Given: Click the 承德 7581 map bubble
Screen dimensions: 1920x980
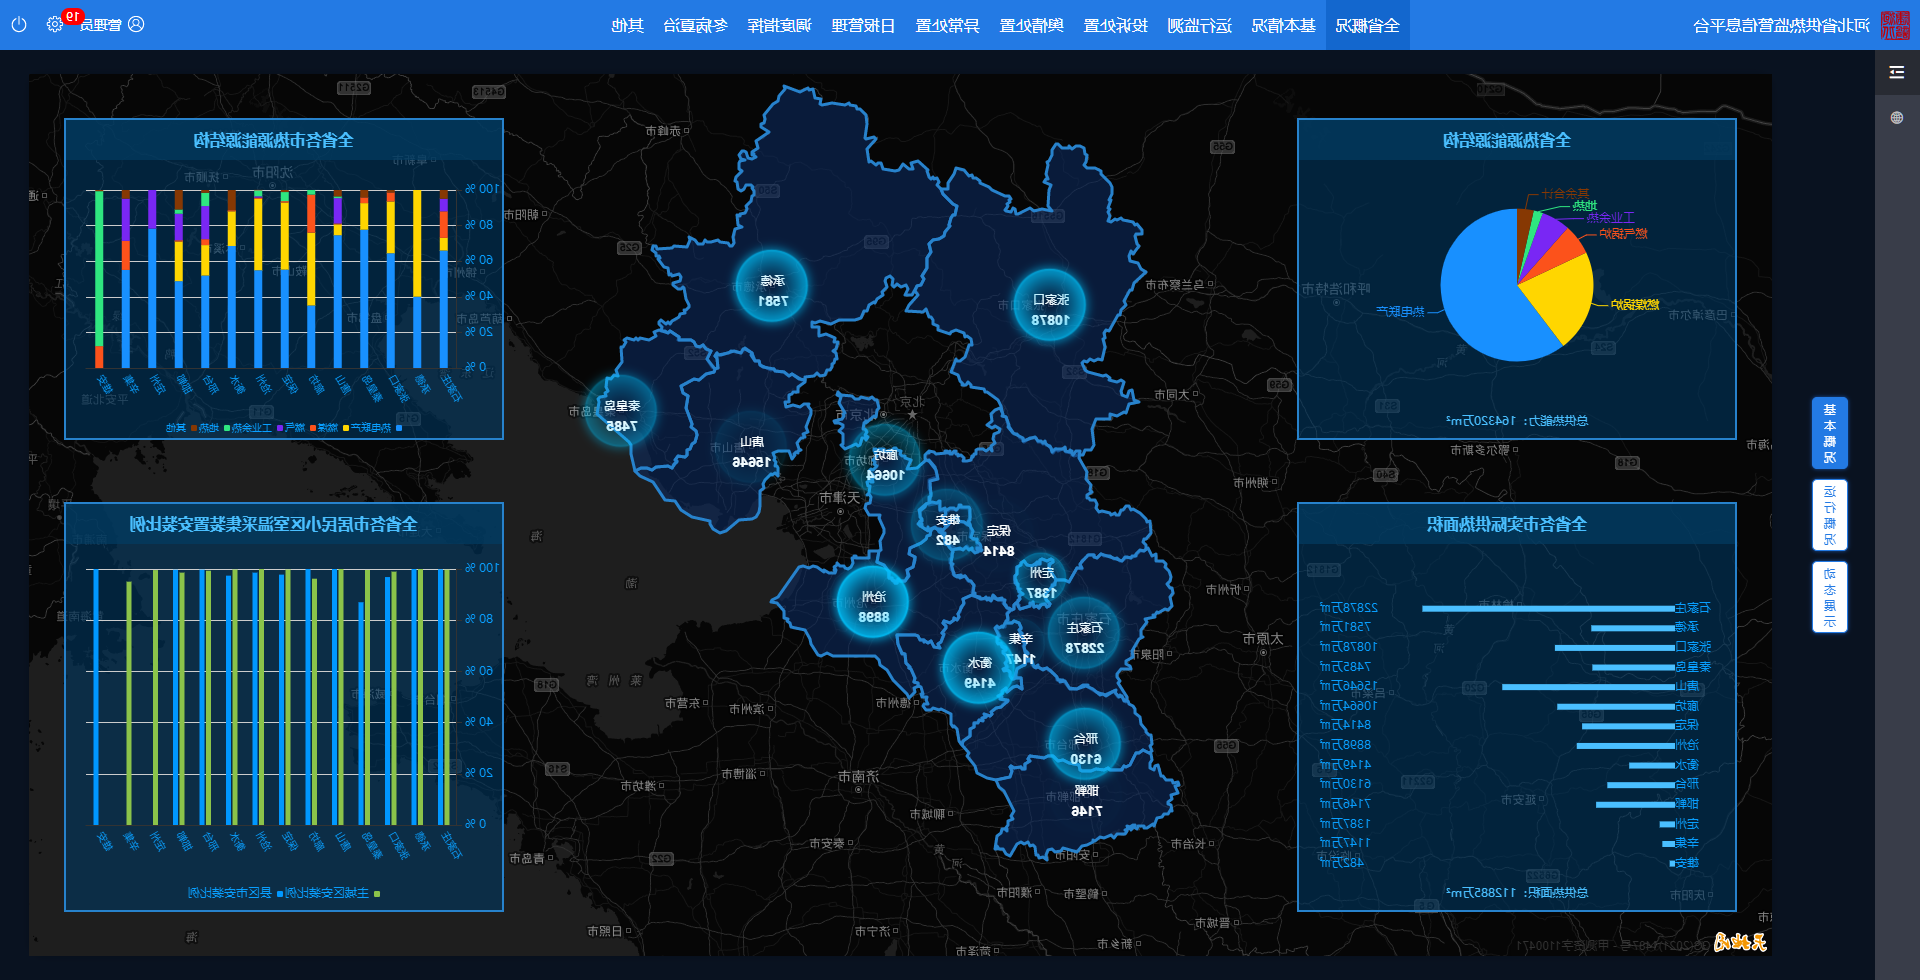Looking at the screenshot, I should click(771, 287).
